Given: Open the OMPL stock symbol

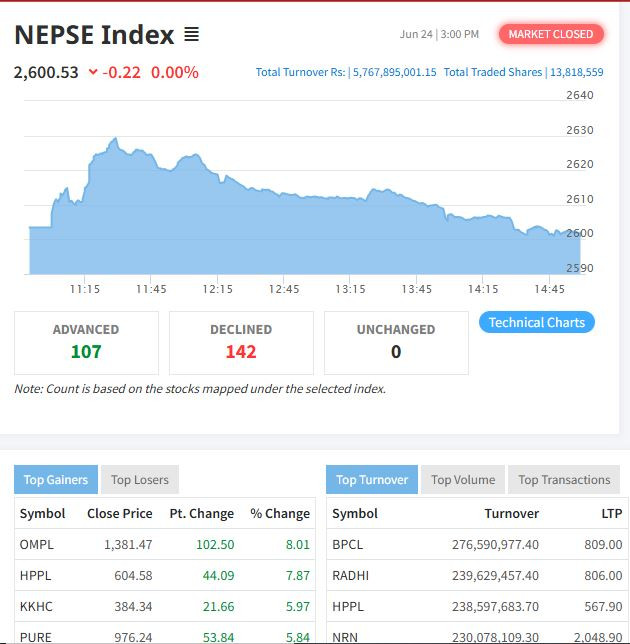Looking at the screenshot, I should pyautogui.click(x=36, y=545).
